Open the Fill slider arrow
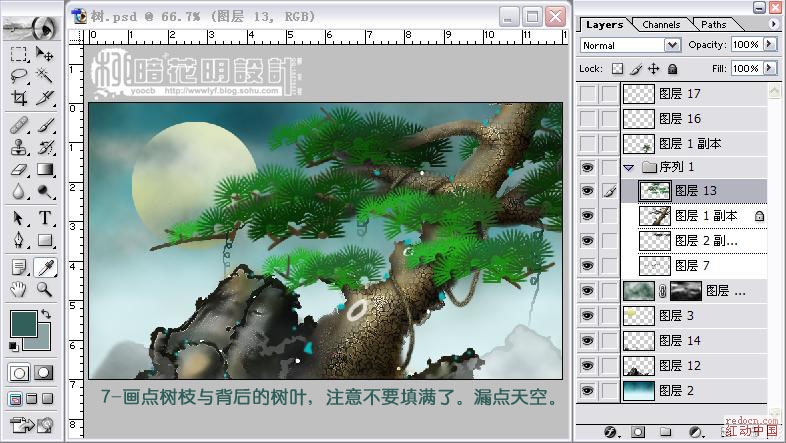This screenshot has height=443, width=786. point(769,68)
